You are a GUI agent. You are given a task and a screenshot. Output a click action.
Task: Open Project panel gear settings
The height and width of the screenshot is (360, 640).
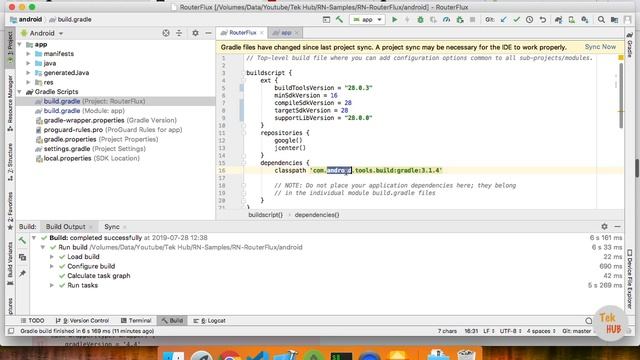pos(196,33)
